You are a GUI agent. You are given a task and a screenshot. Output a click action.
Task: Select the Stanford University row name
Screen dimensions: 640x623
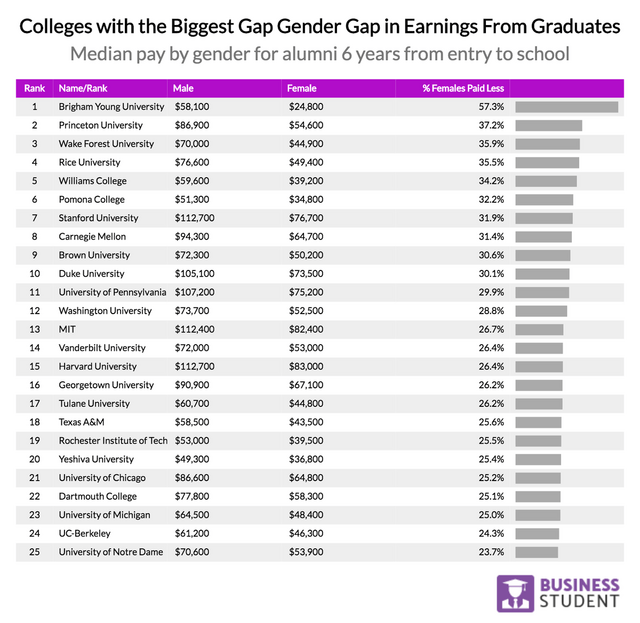[100, 218]
